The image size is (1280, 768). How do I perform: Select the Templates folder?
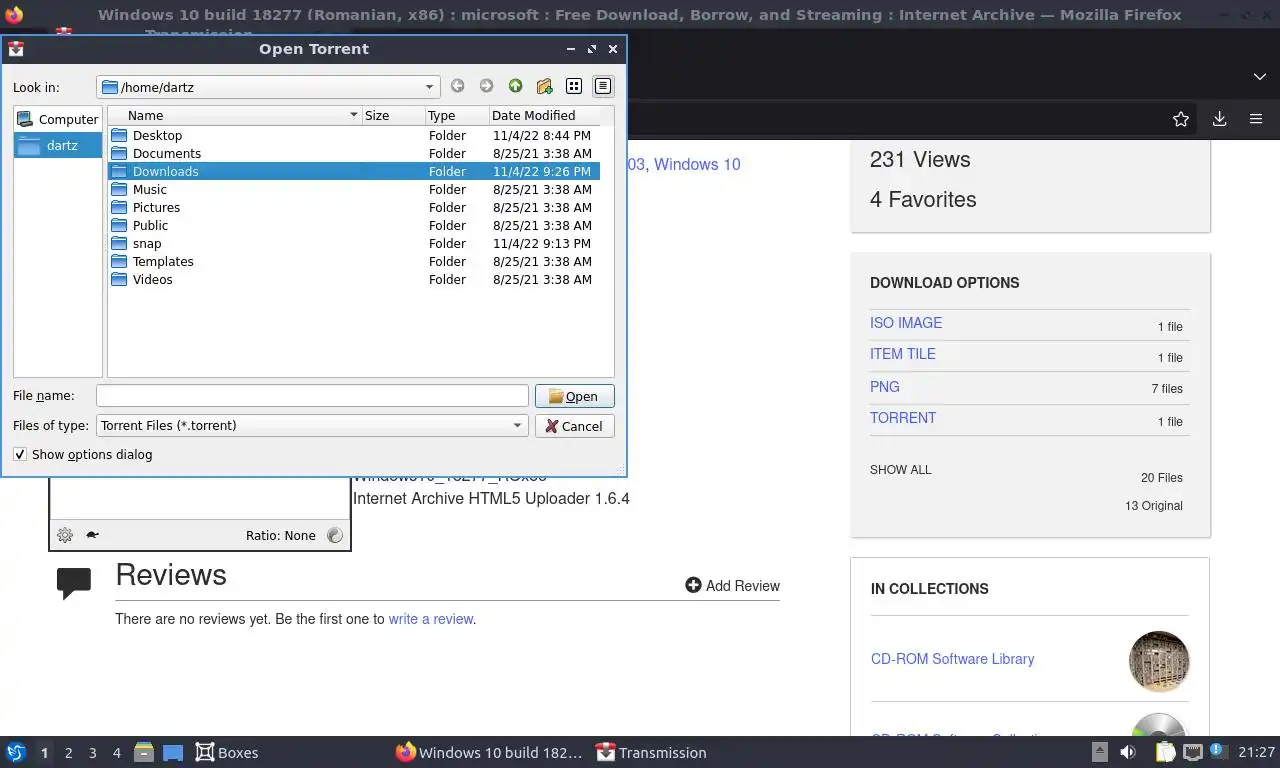tap(354, 261)
